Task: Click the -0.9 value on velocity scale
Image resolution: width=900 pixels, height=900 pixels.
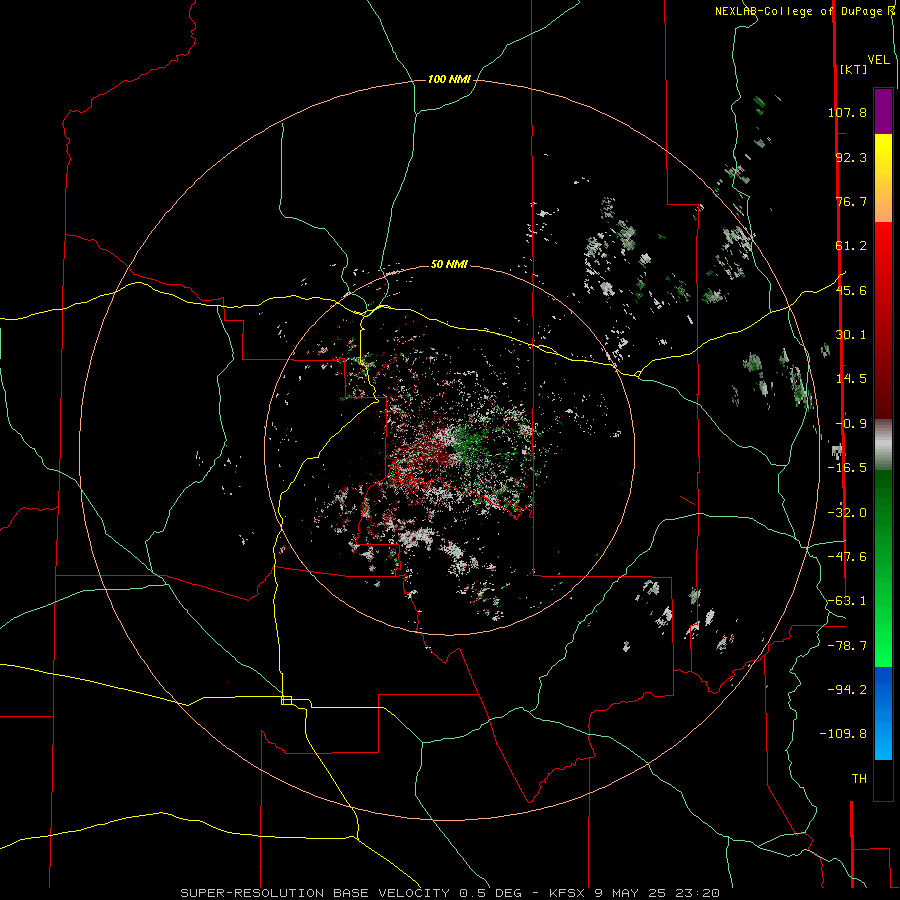Action: 851,424
